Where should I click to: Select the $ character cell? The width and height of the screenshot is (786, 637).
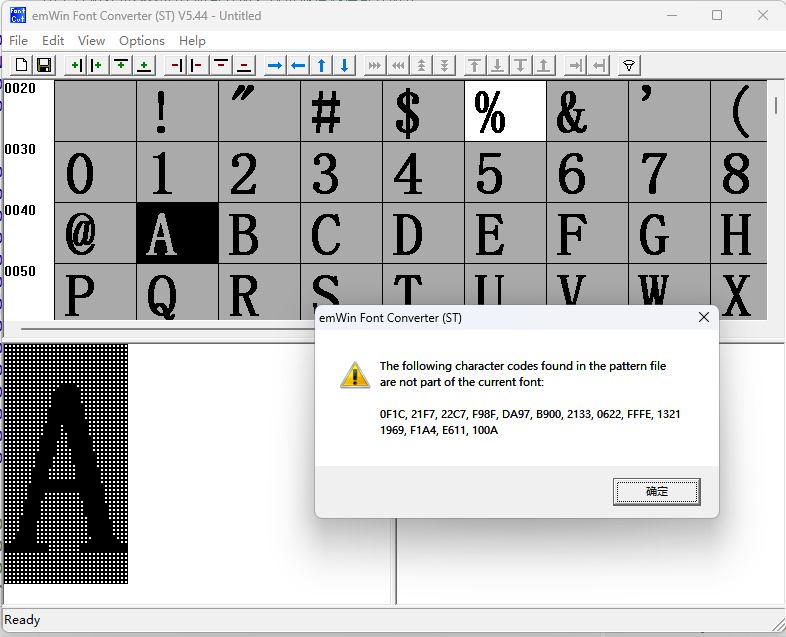point(423,111)
